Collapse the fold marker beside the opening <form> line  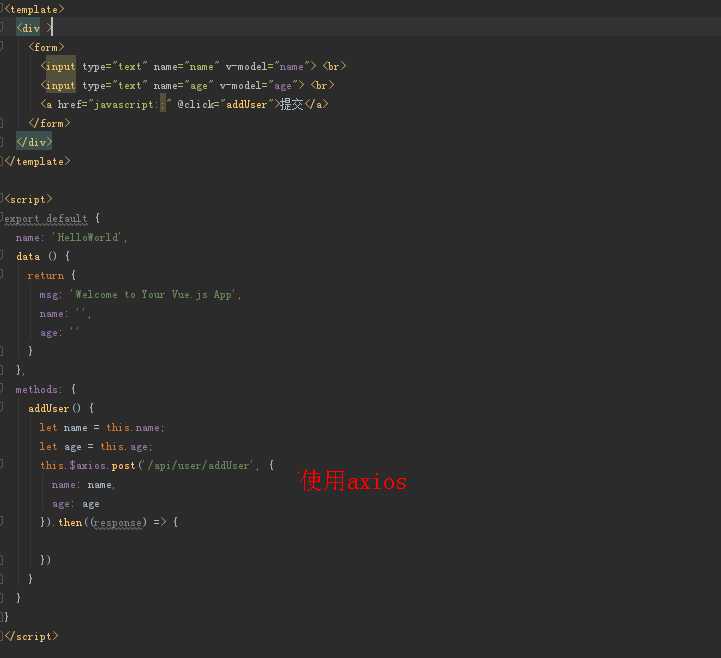2,47
